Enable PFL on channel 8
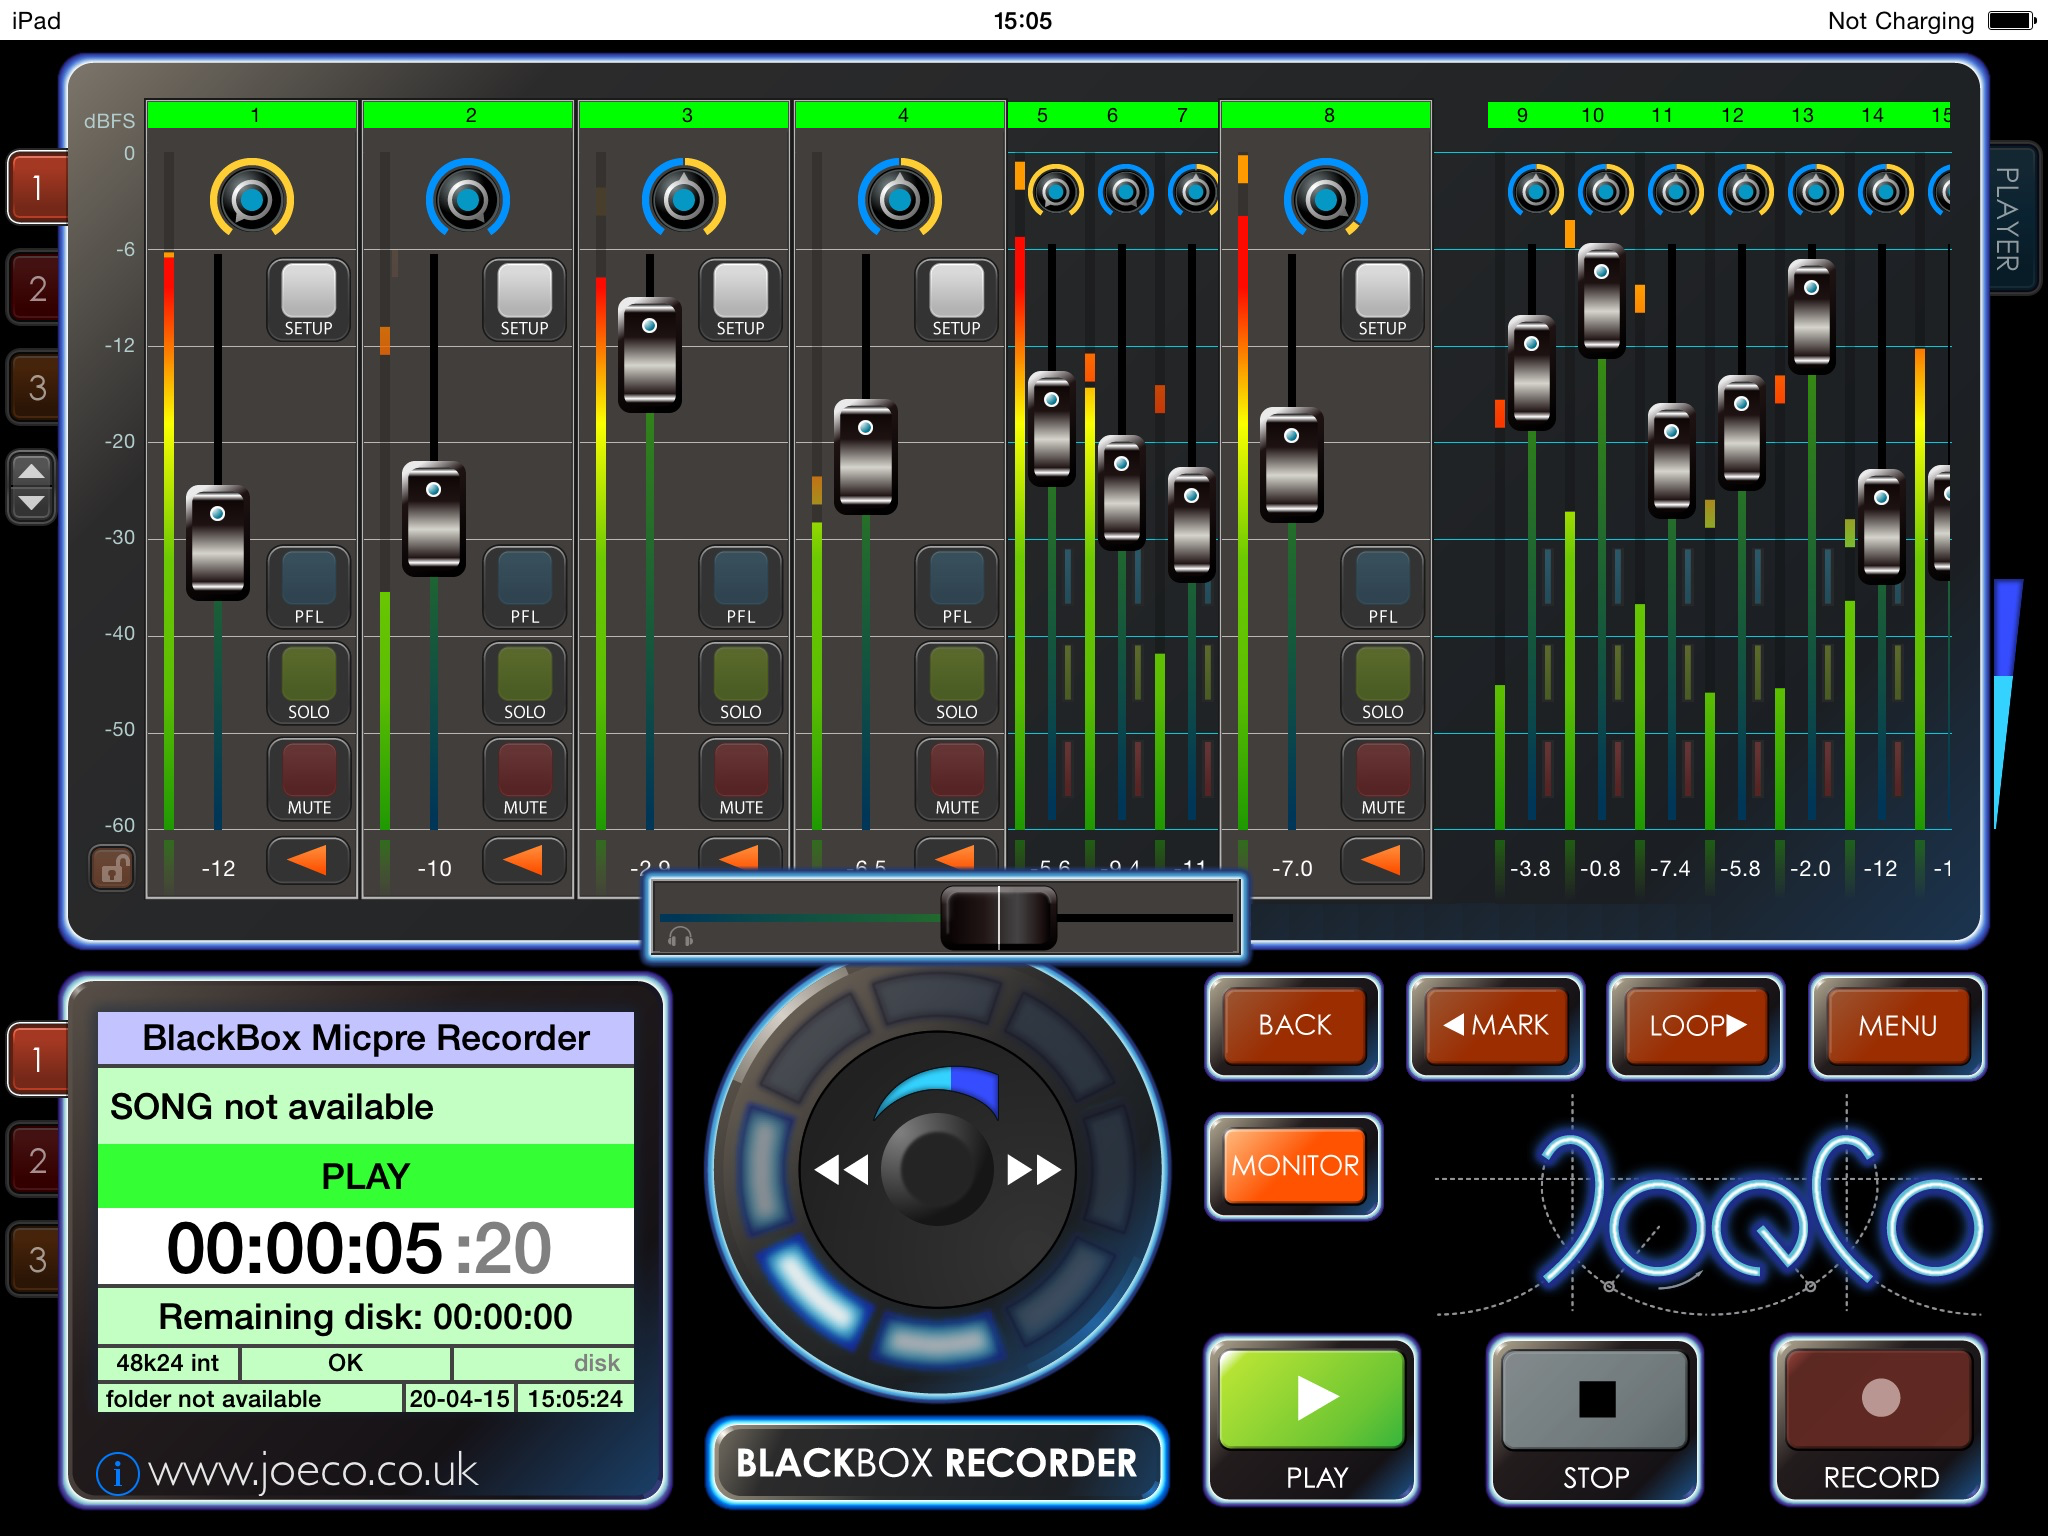This screenshot has height=1536, width=2048. (x=1382, y=588)
